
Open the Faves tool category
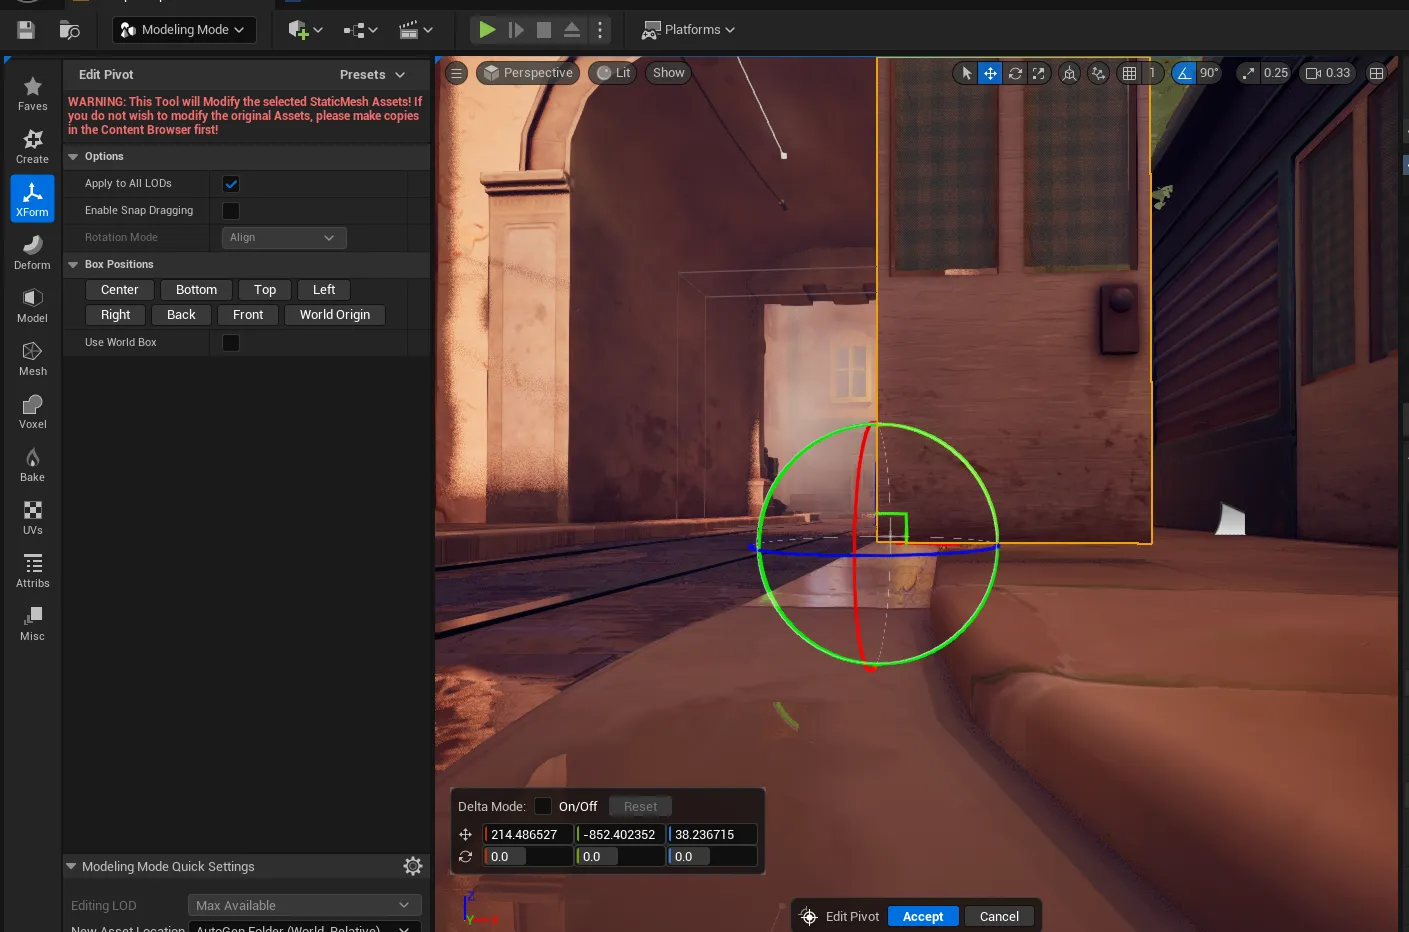(32, 94)
